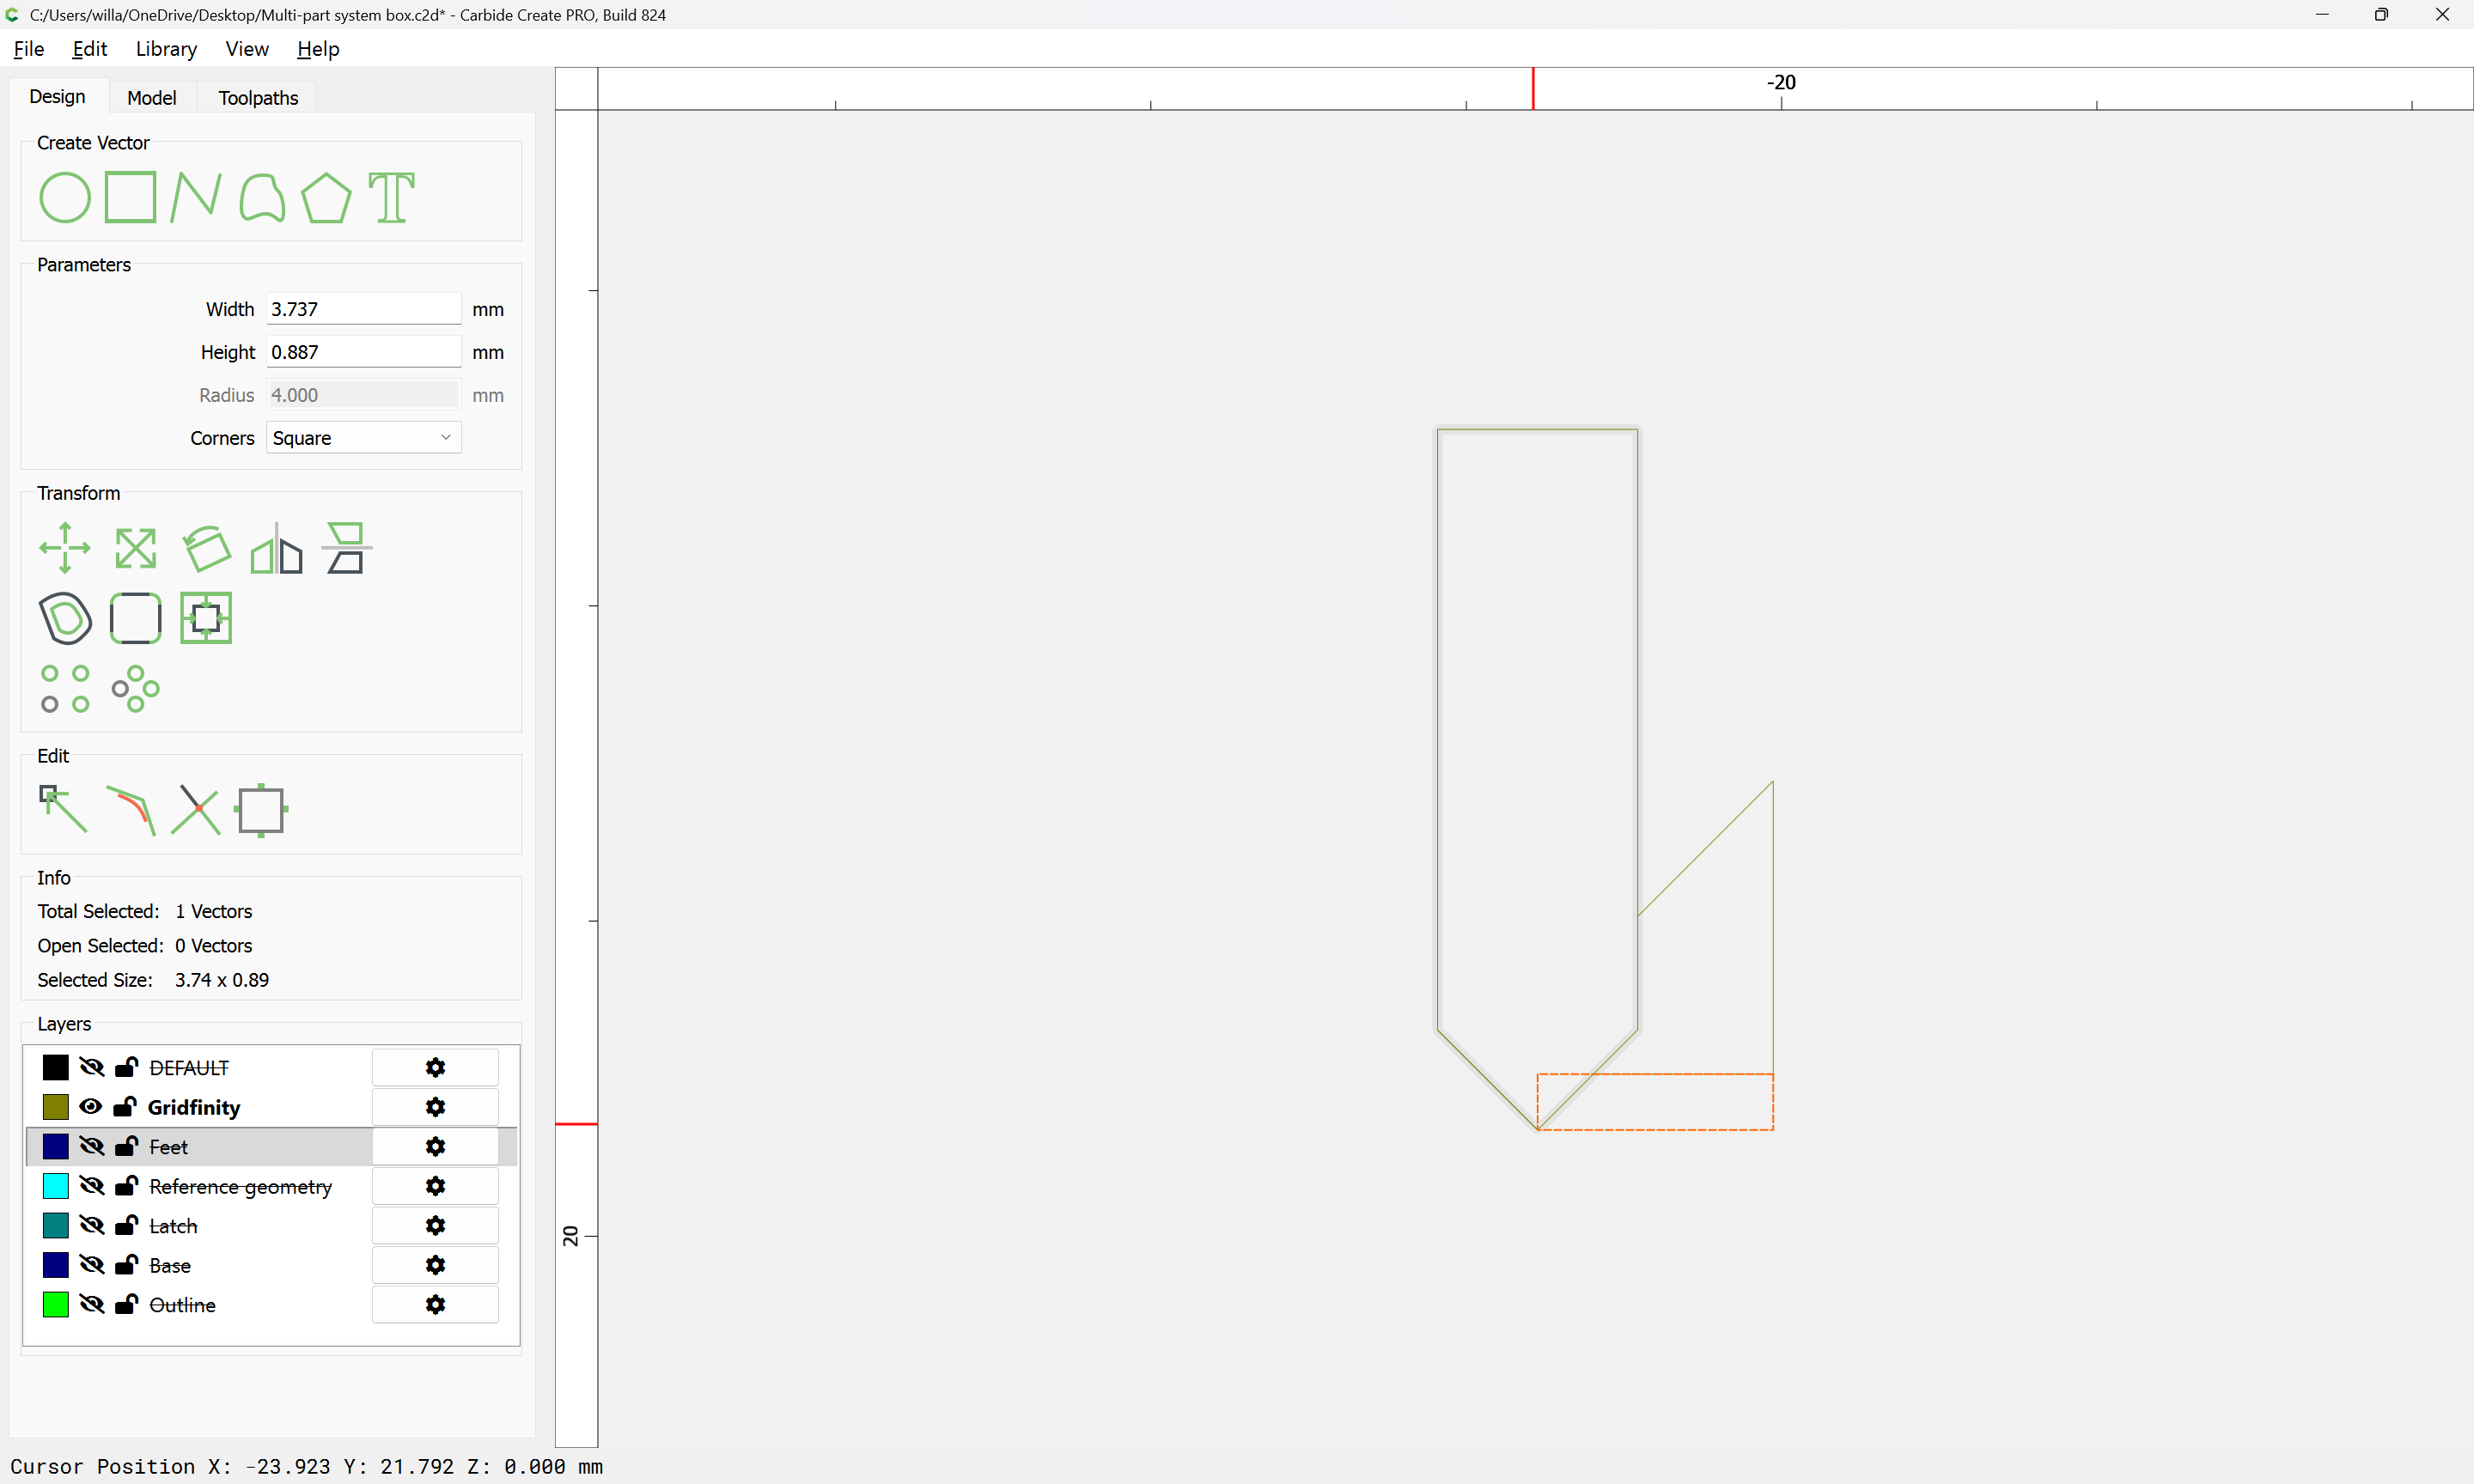Image resolution: width=2474 pixels, height=1484 pixels.
Task: Lock the Latch layer
Action: (126, 1224)
